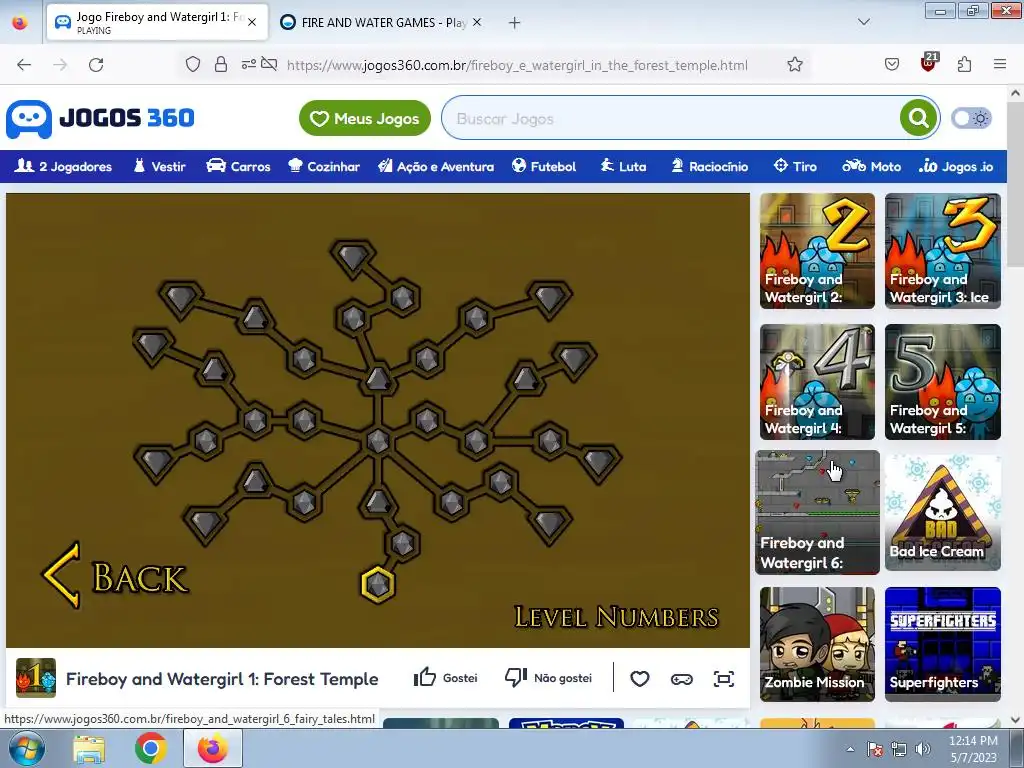
Task: Open the extensions puzzle icon
Action: (965, 64)
